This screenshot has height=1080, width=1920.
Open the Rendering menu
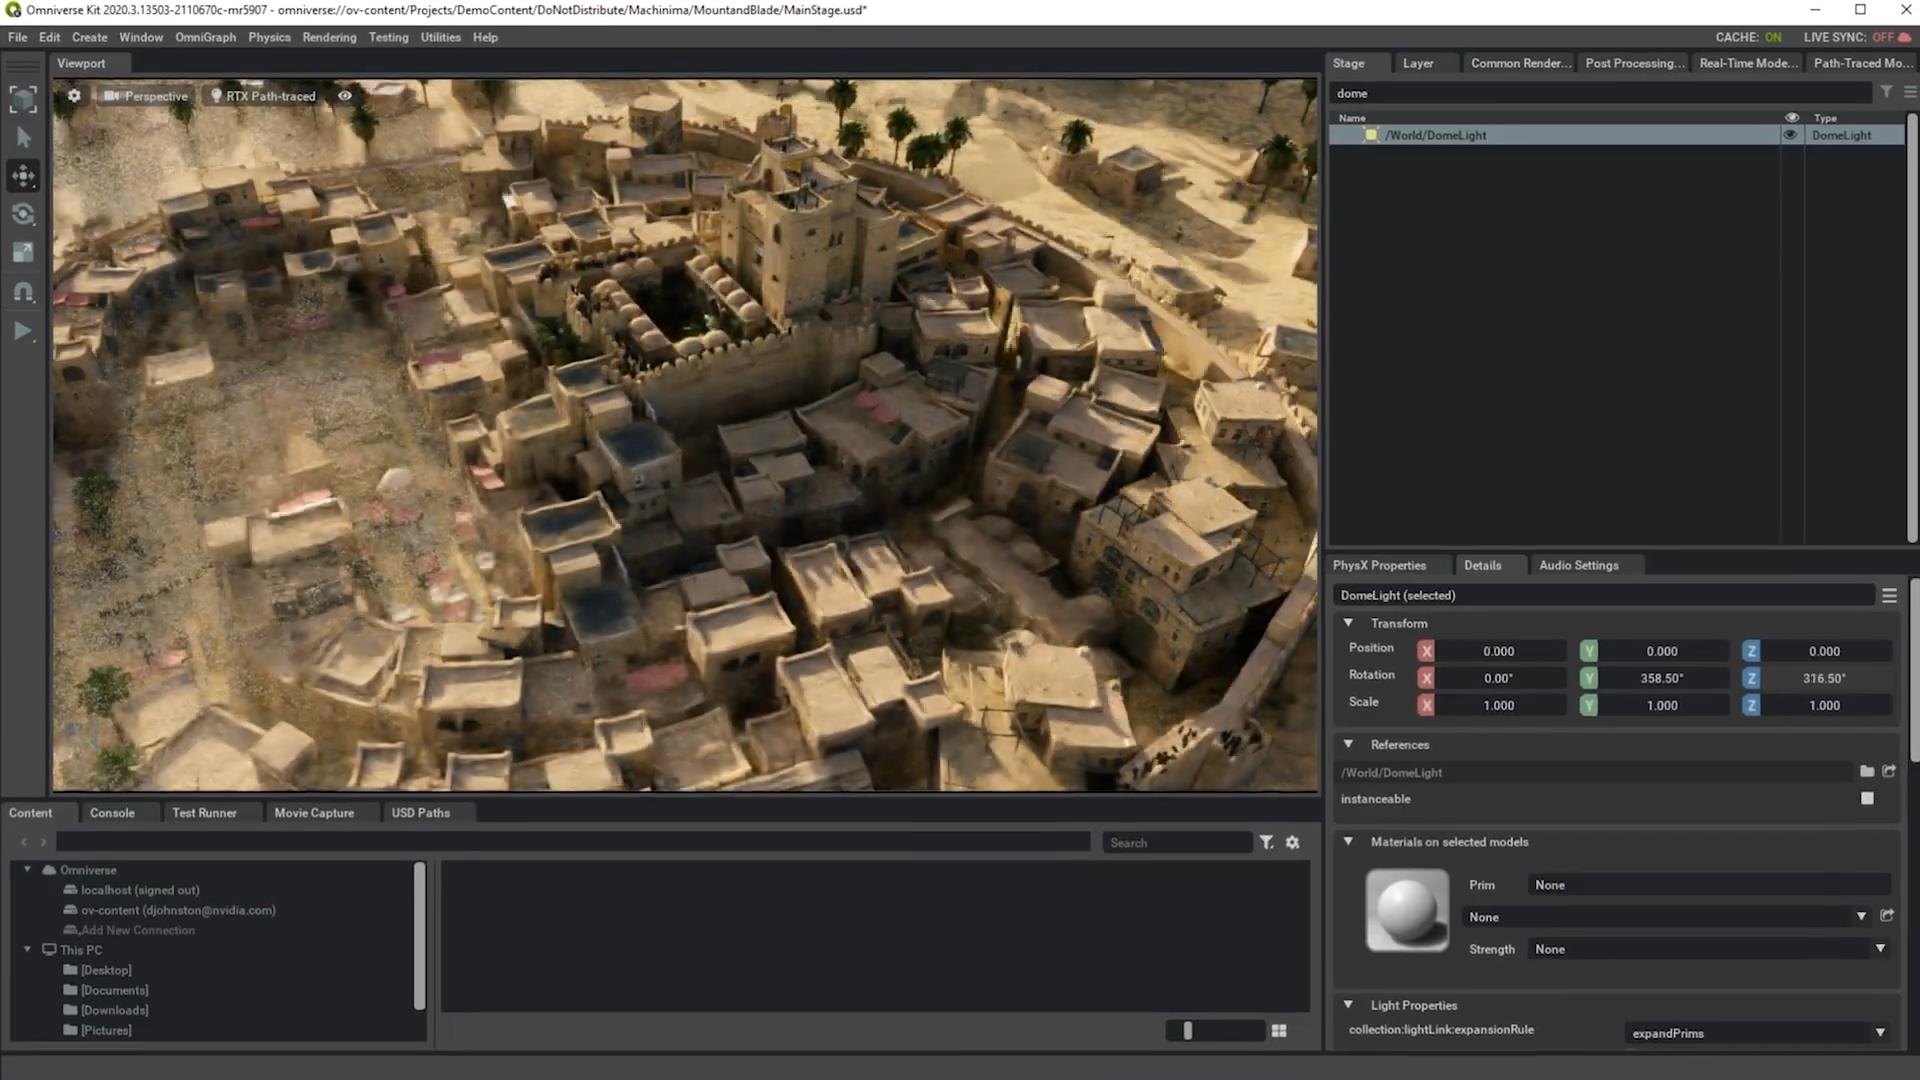(x=329, y=37)
